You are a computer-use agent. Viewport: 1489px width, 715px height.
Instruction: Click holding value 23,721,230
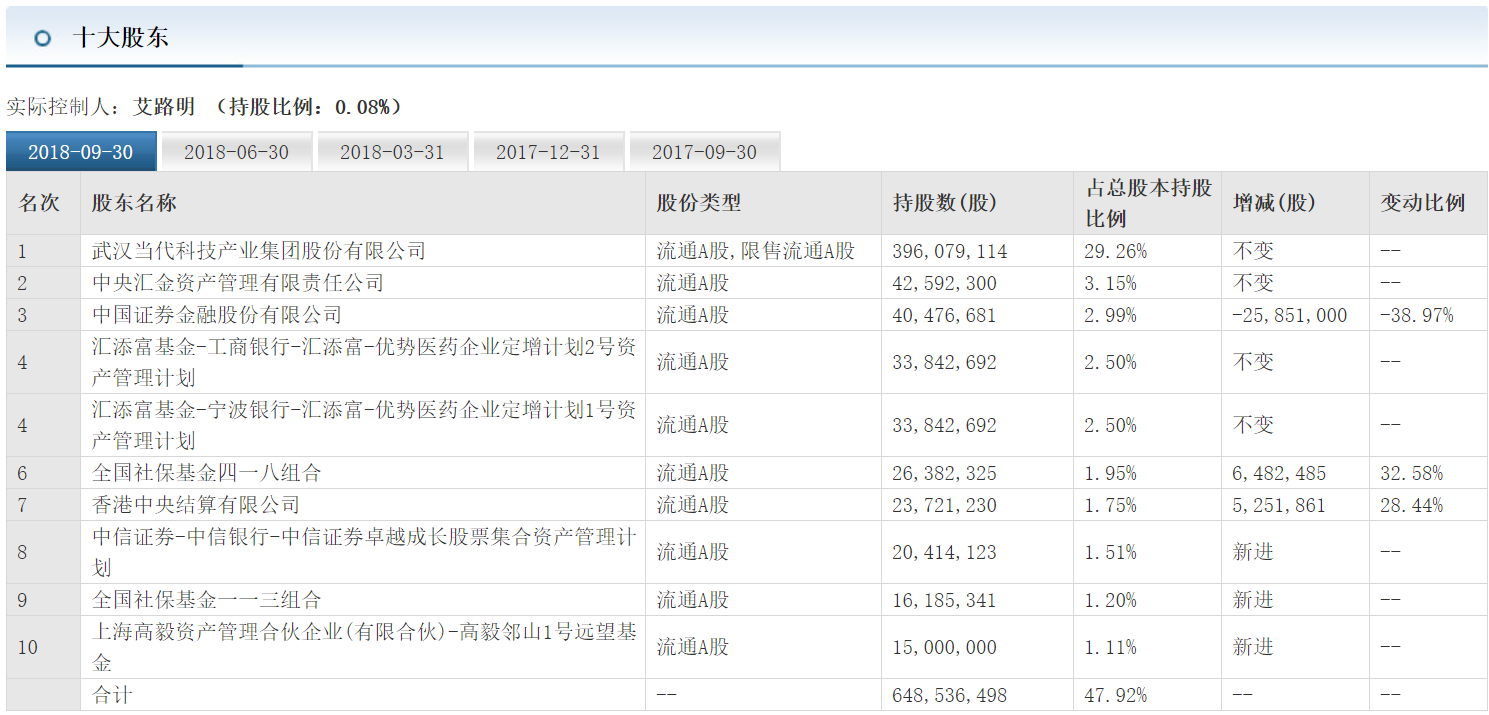[945, 505]
